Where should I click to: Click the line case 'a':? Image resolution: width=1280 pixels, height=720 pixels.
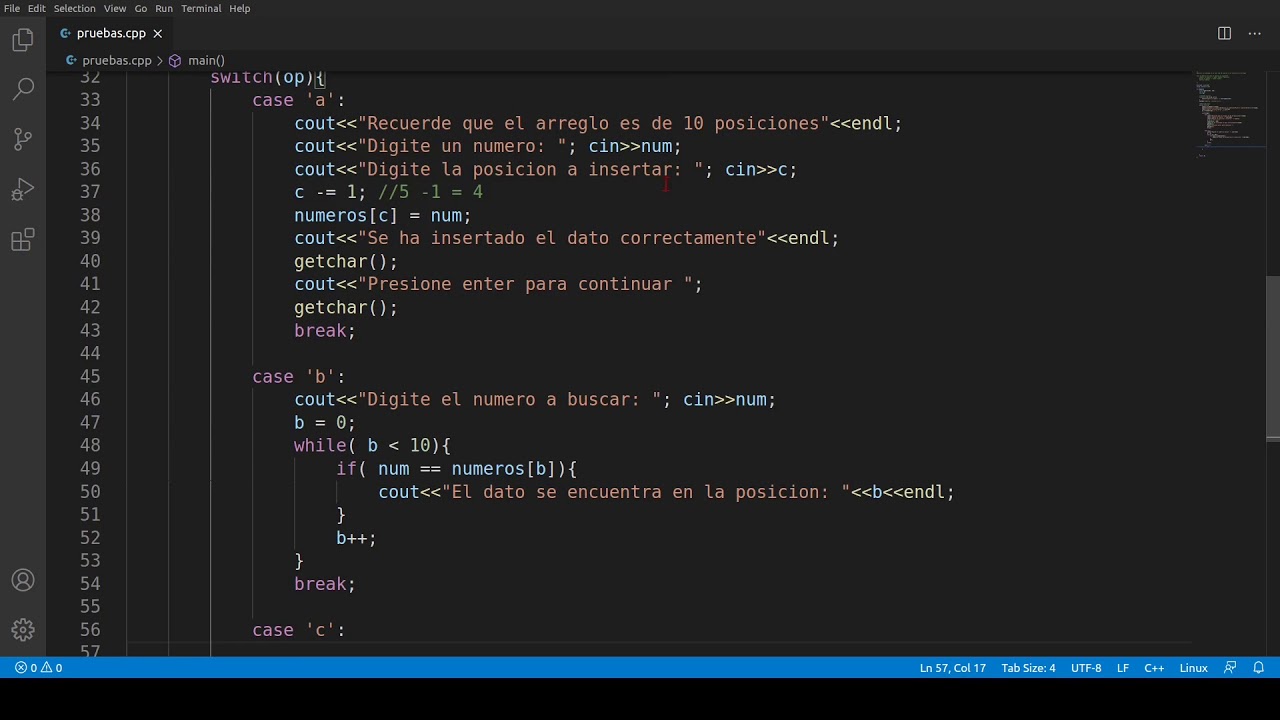[298, 100]
